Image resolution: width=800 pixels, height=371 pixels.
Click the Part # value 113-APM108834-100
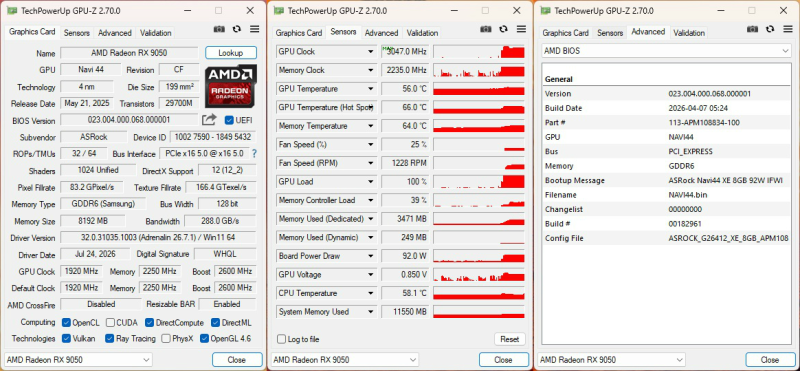[x=704, y=122]
